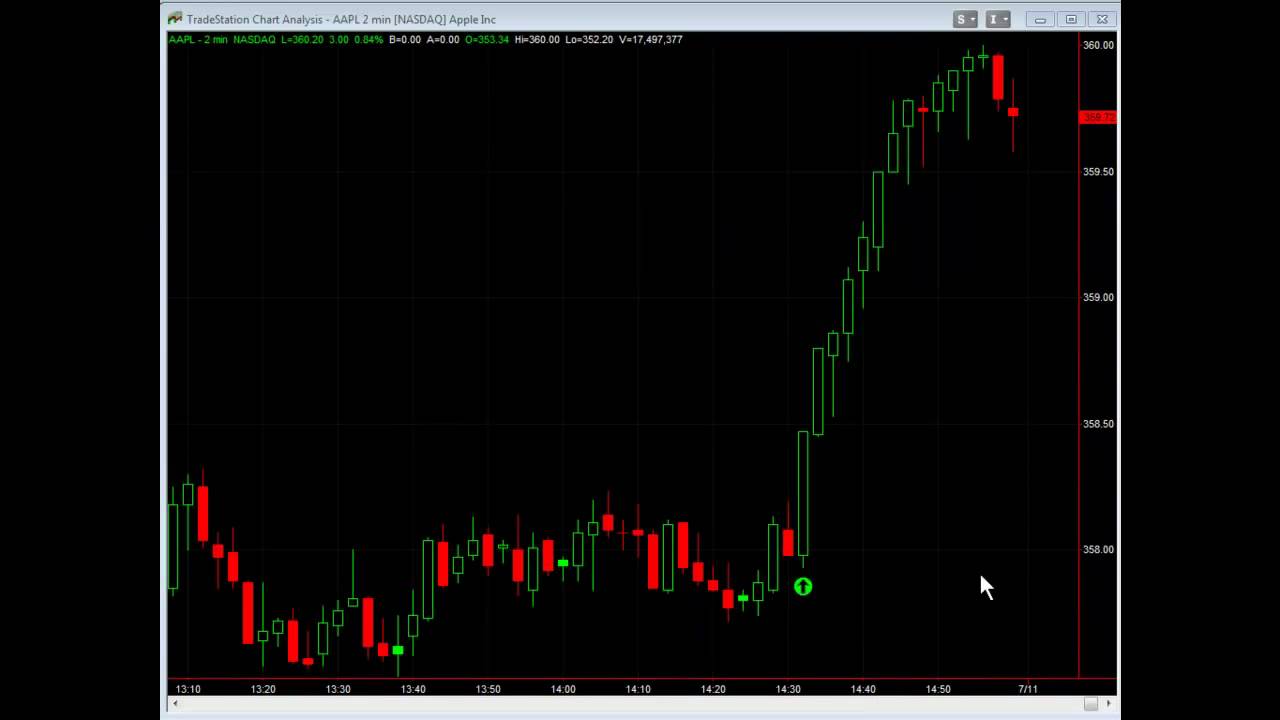The width and height of the screenshot is (1280, 720).
Task: Click the 14:20 time axis label
Action: [x=713, y=689]
